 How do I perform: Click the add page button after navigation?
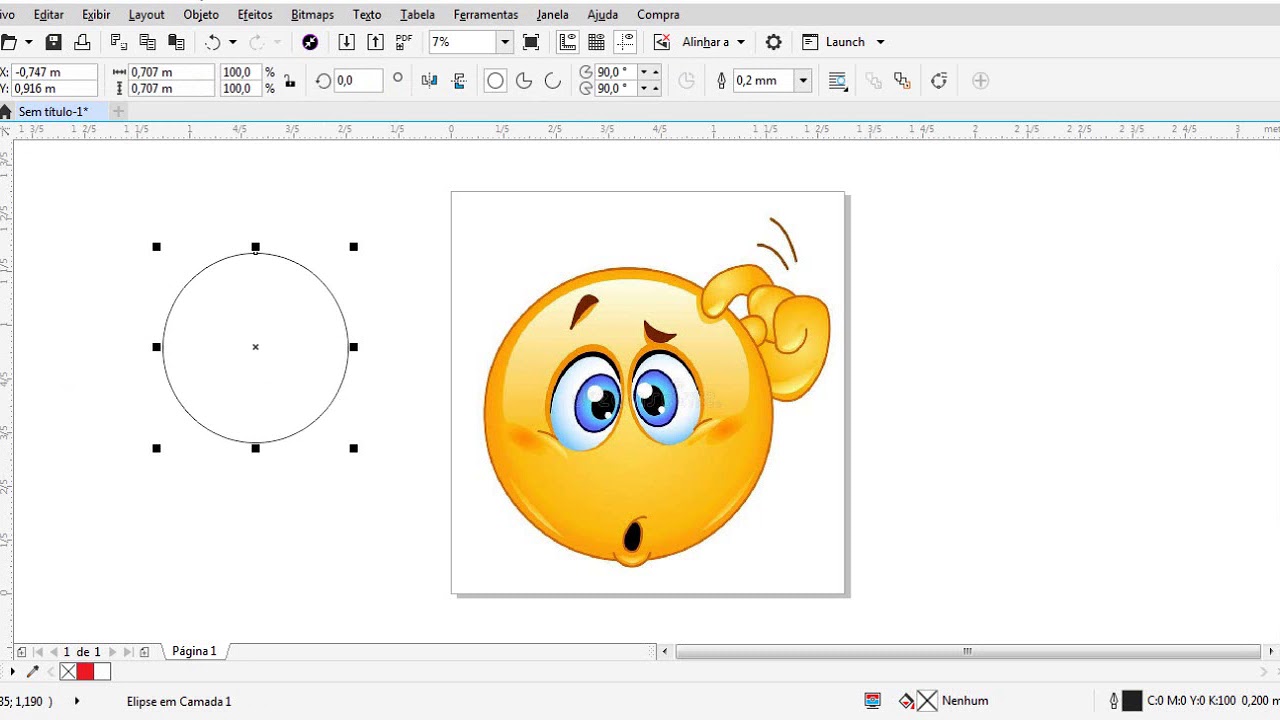(144, 652)
